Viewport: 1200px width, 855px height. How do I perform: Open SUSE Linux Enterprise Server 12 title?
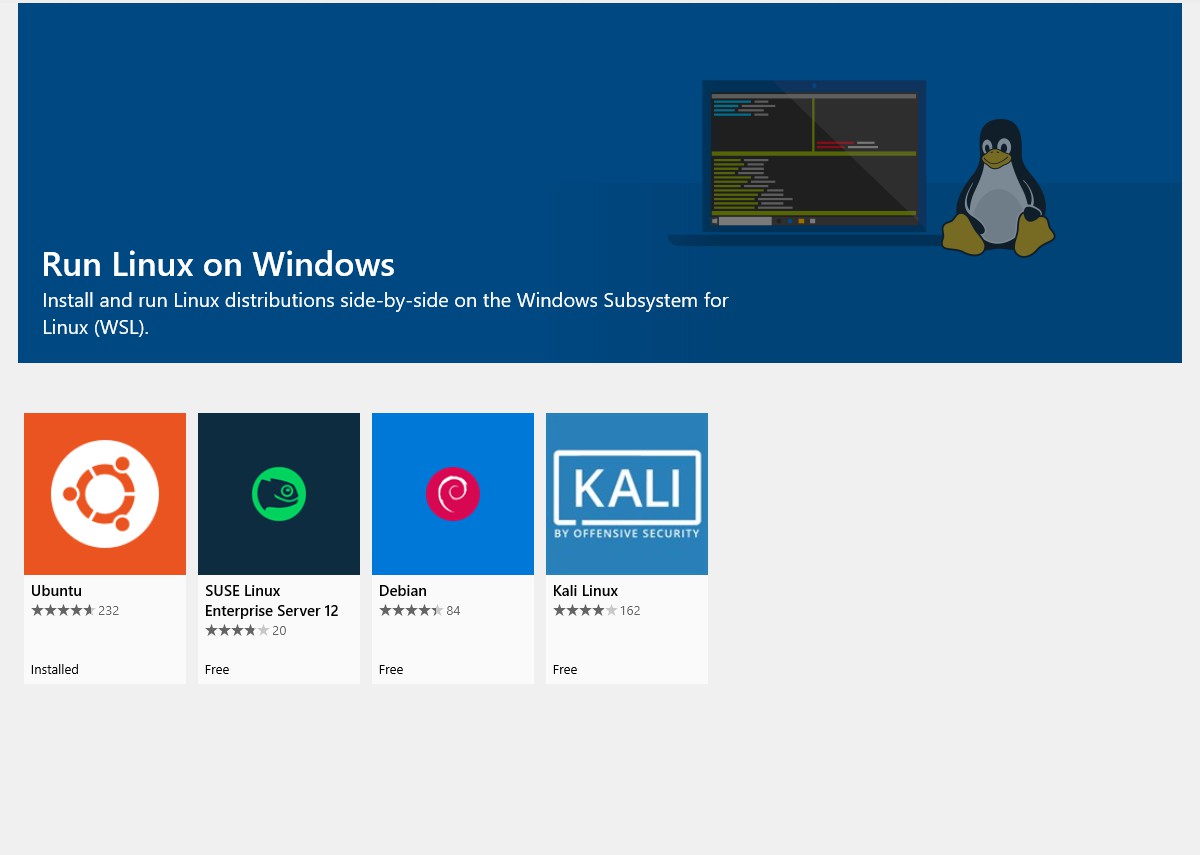(x=271, y=601)
